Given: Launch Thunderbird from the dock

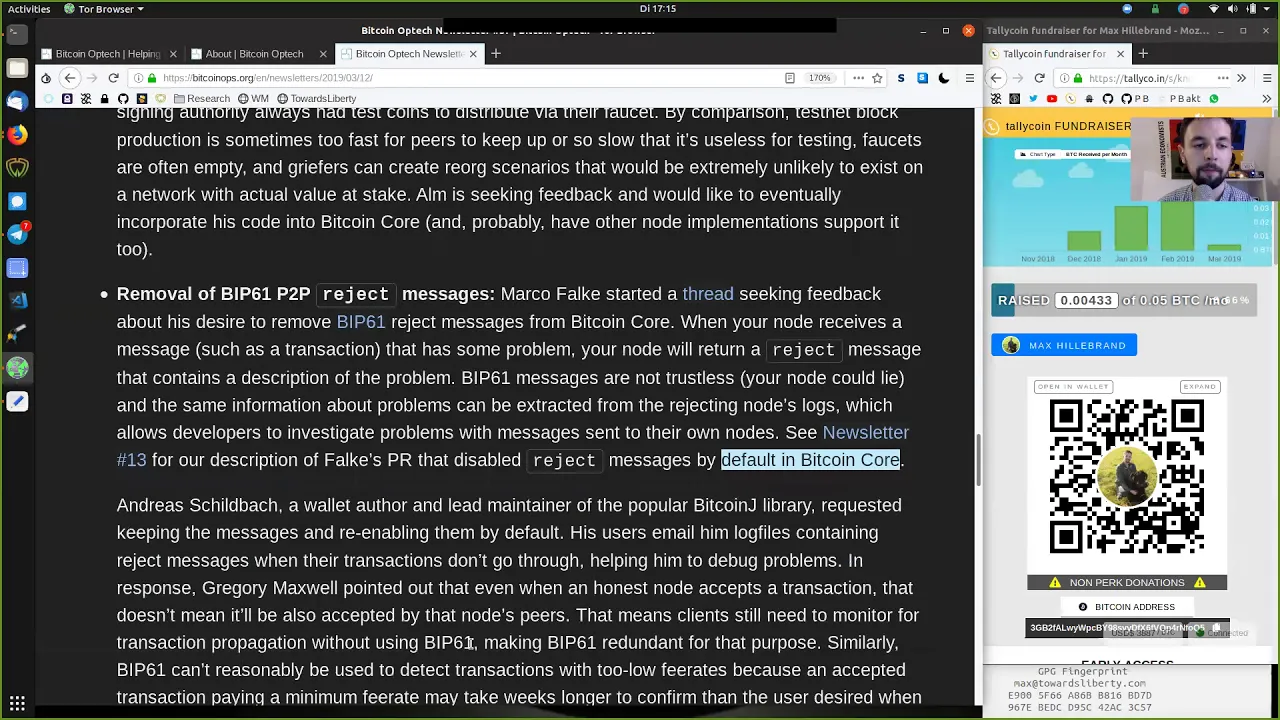Looking at the screenshot, I should (17, 101).
